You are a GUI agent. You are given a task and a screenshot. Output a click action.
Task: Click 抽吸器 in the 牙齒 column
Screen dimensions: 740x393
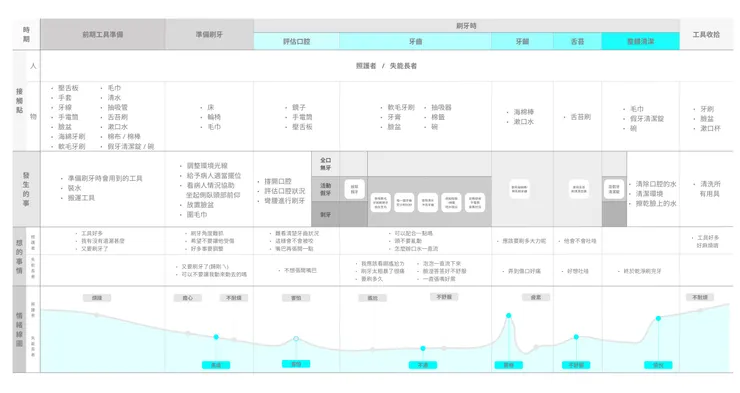(441, 108)
